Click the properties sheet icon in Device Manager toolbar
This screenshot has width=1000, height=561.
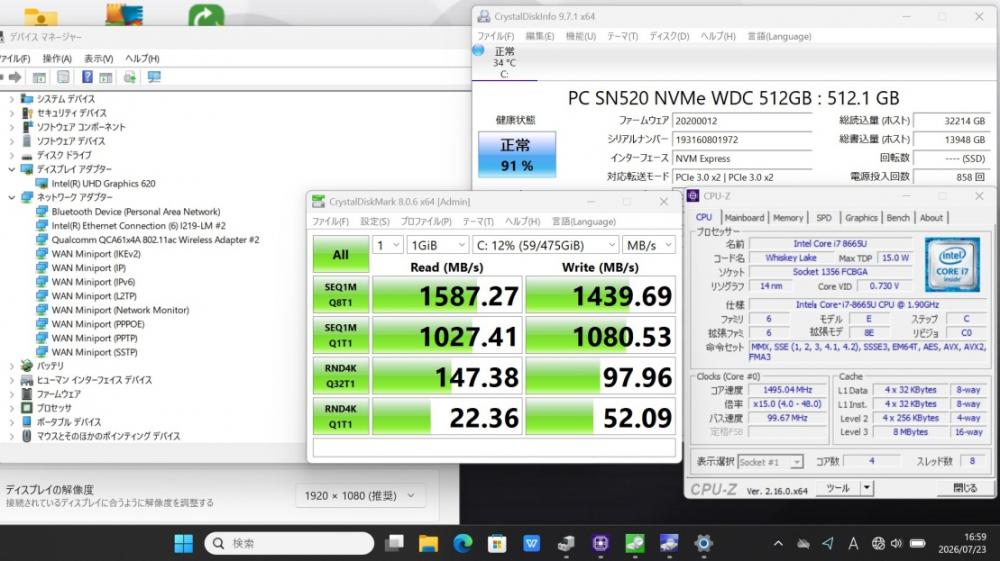click(63, 77)
